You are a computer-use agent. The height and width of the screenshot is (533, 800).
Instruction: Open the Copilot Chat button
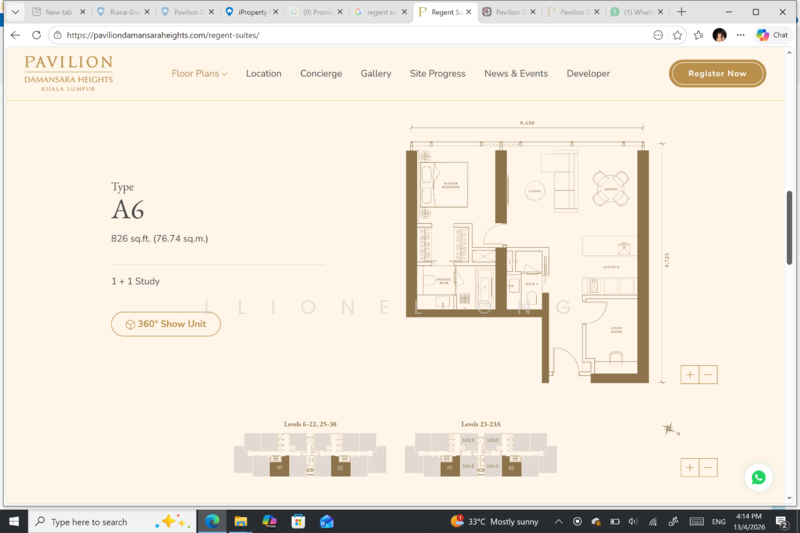click(772, 34)
